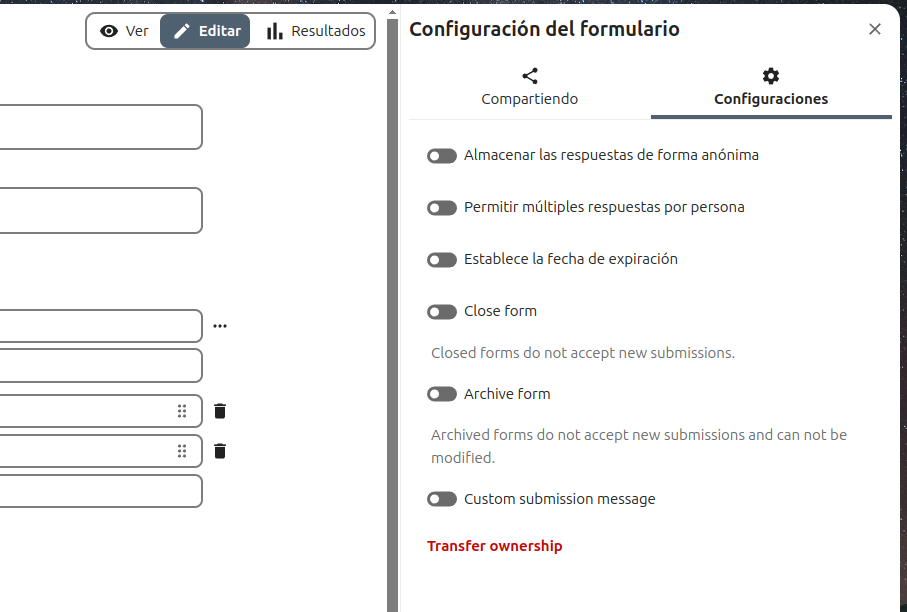
Task: Open the Resultados bar chart view
Action: [x=316, y=31]
